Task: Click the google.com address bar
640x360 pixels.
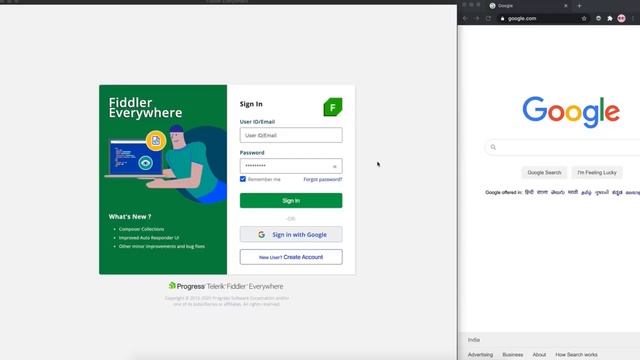Action: pyautogui.click(x=543, y=18)
